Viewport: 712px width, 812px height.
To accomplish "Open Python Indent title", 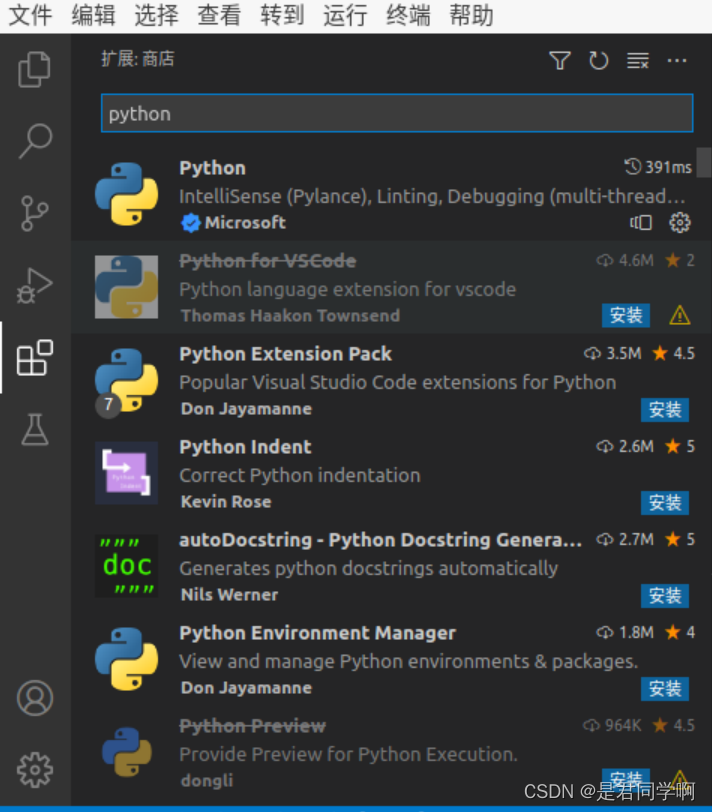I will tap(245, 446).
